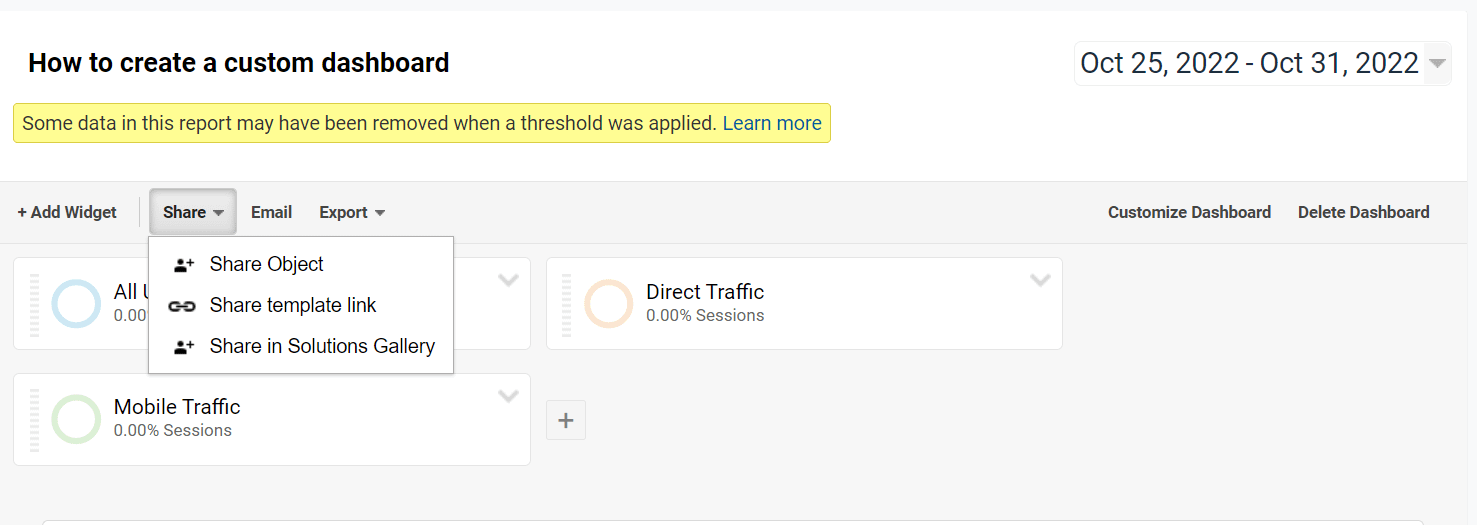
Task: Click the plus icon to add segment
Action: 566,420
